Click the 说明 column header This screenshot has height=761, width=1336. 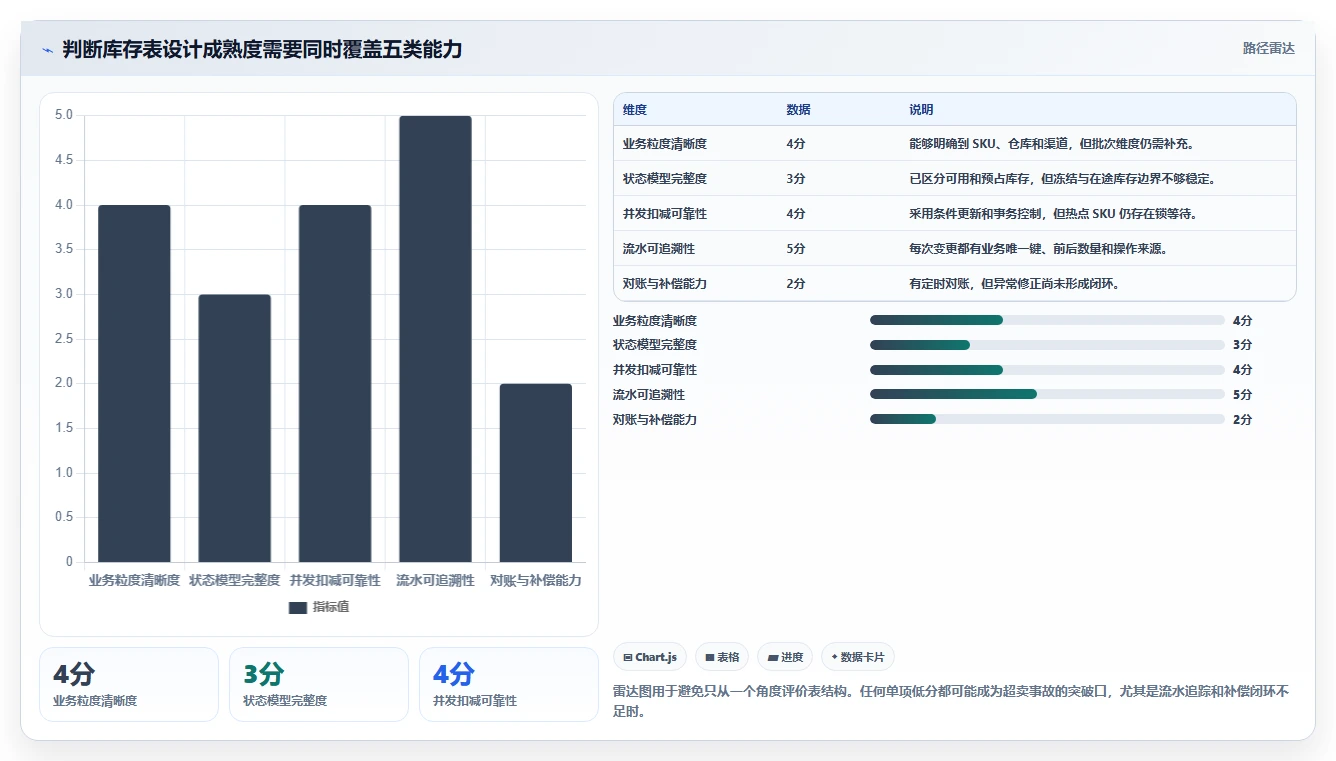[921, 109]
